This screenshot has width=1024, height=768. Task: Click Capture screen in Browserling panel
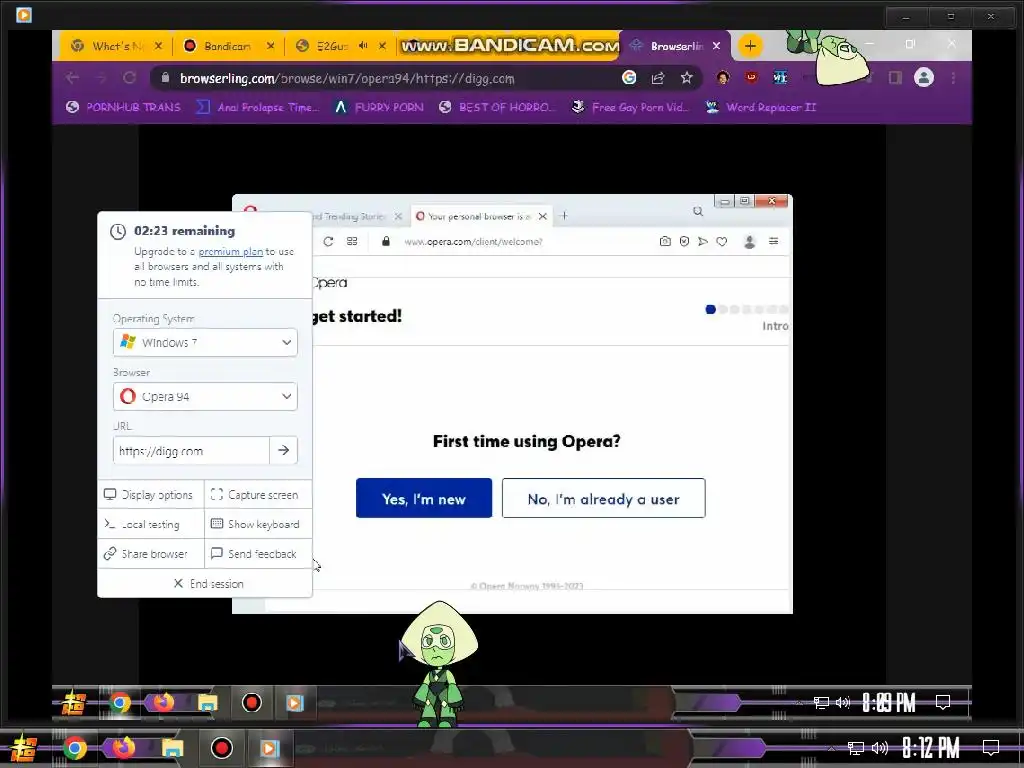(x=254, y=495)
